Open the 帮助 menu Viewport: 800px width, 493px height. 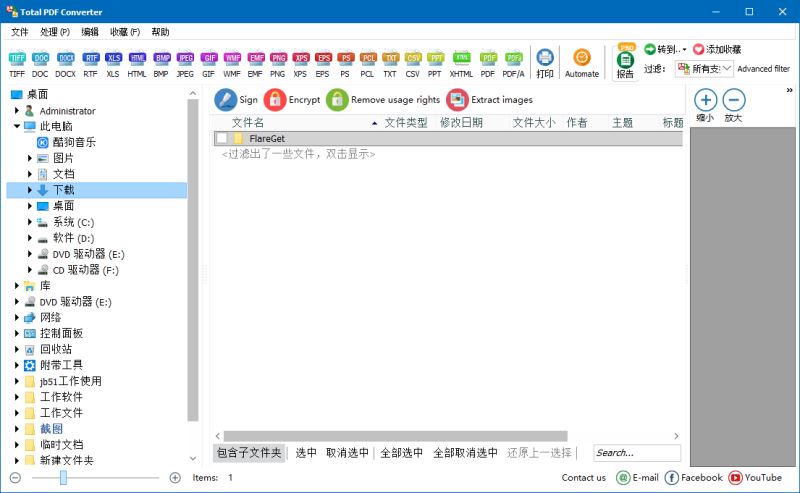pyautogui.click(x=160, y=32)
